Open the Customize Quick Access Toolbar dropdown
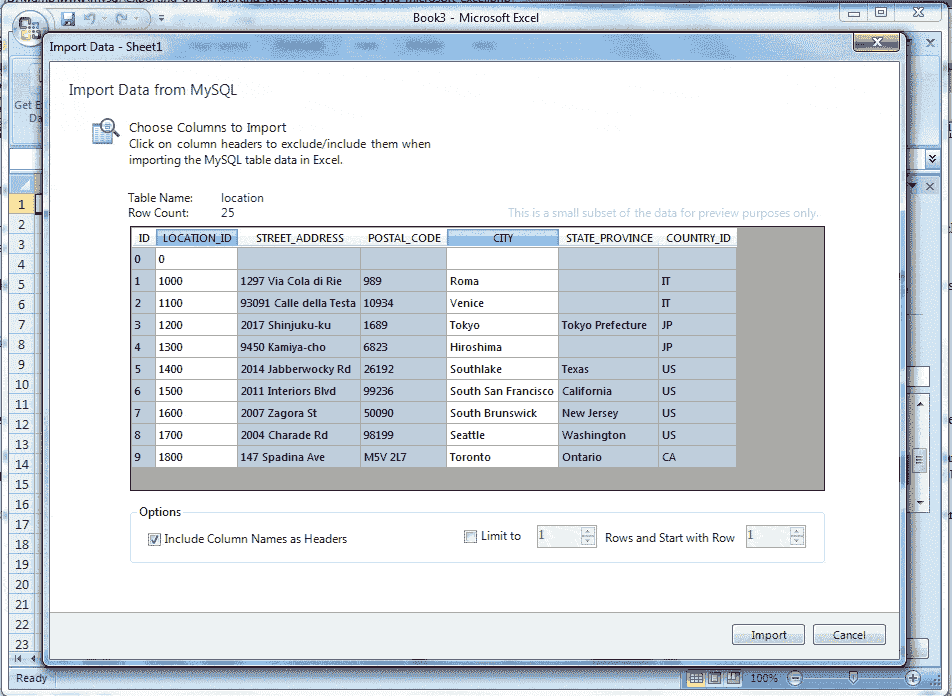This screenshot has height=696, width=952. tap(161, 18)
